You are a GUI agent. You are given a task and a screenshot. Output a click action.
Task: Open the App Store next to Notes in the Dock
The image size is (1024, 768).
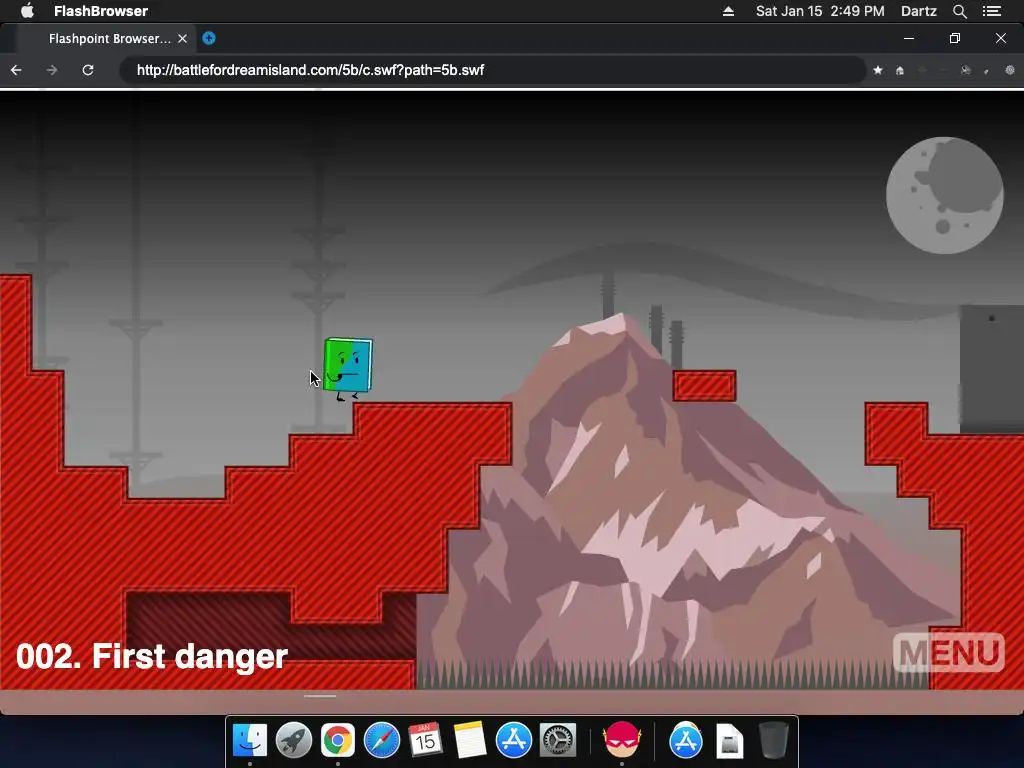(514, 740)
